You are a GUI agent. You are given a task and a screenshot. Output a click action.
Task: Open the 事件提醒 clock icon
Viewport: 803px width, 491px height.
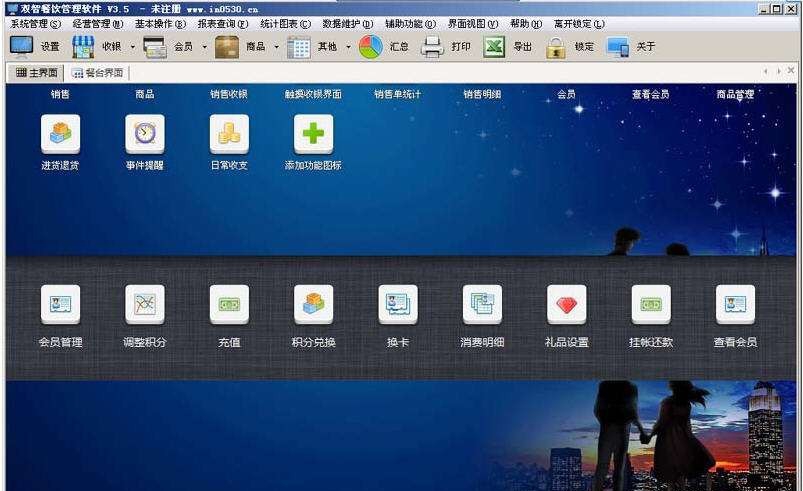point(145,134)
